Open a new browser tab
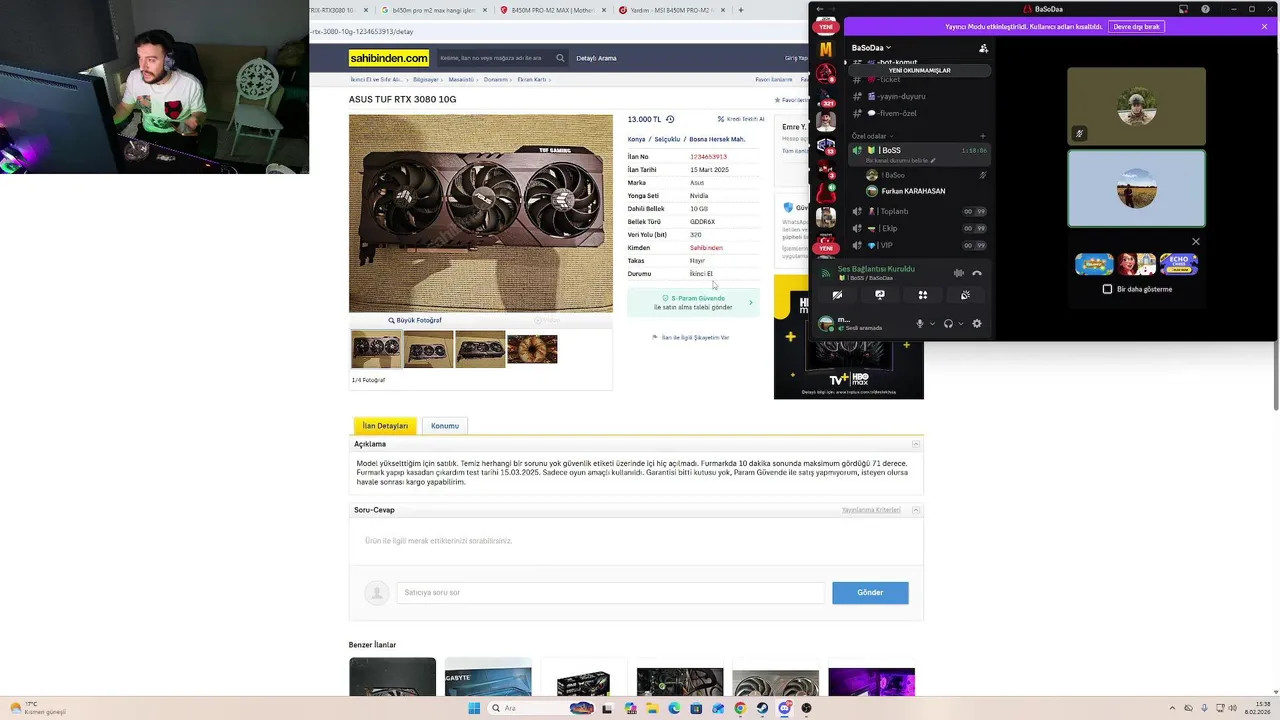1280x720 pixels. [x=741, y=10]
